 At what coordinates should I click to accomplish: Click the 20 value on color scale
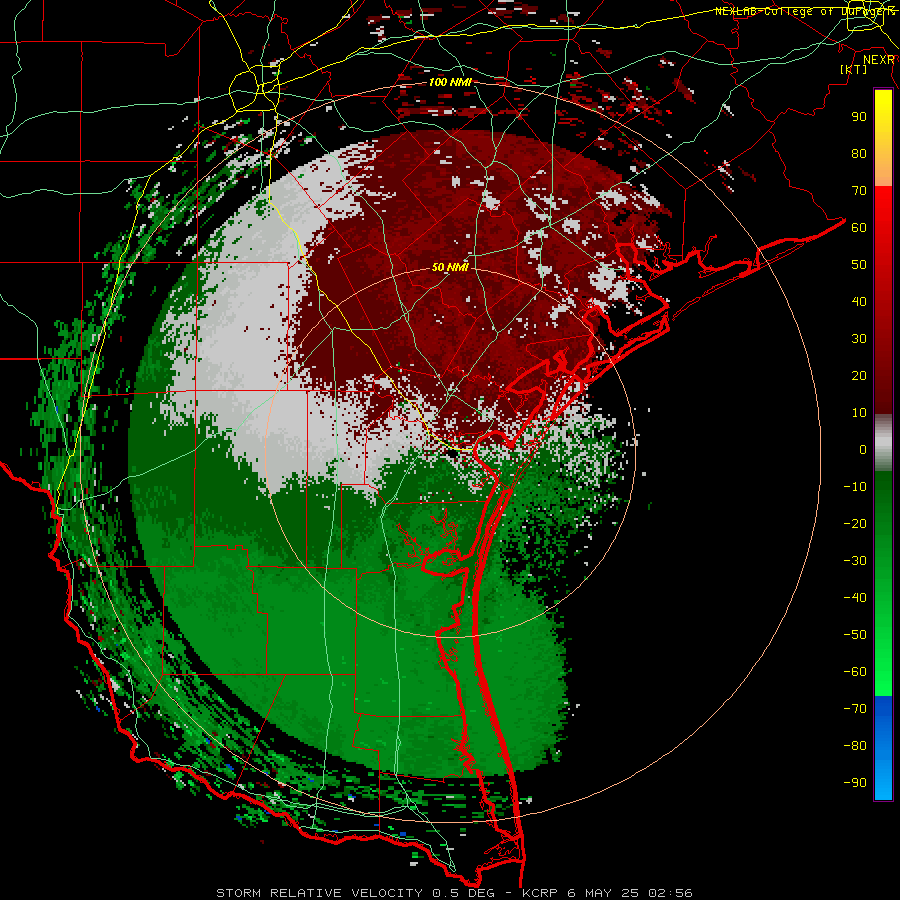tap(859, 375)
